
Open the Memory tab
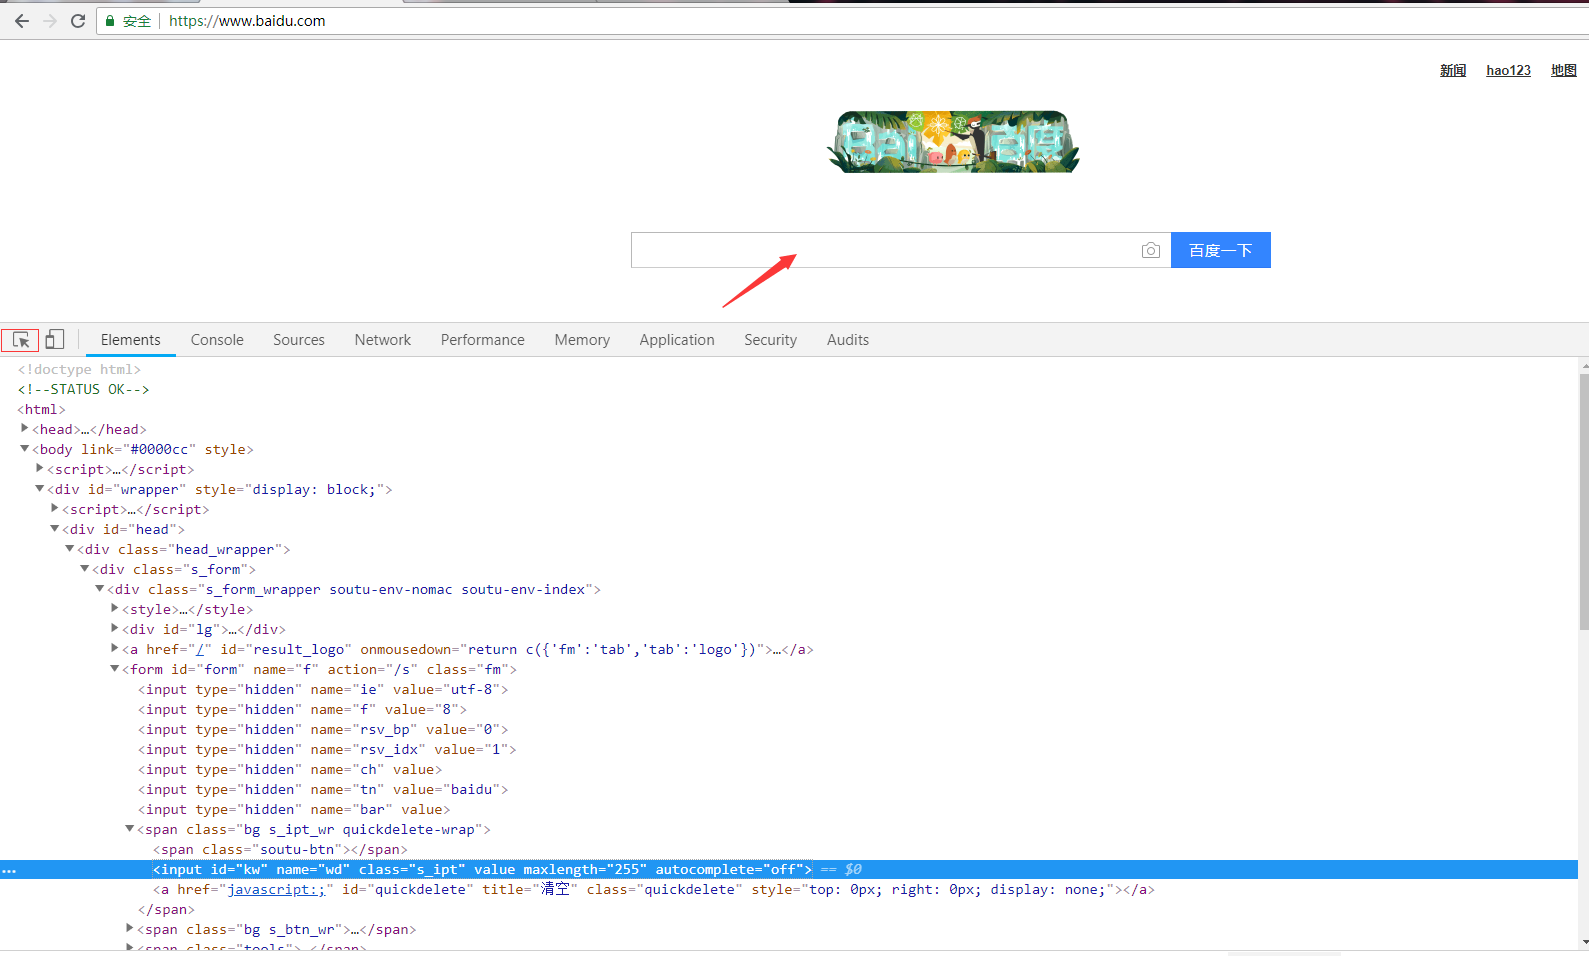pos(582,340)
